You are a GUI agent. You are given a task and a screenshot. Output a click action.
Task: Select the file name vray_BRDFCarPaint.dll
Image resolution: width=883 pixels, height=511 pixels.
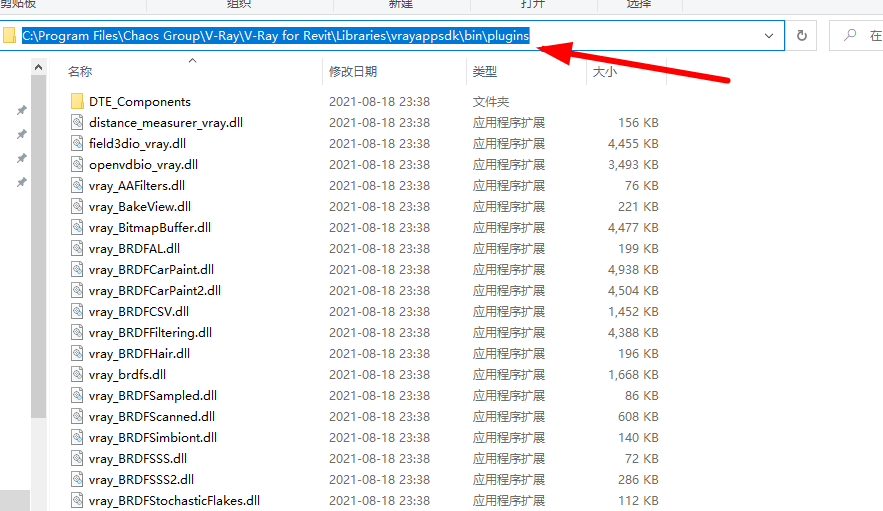point(151,269)
